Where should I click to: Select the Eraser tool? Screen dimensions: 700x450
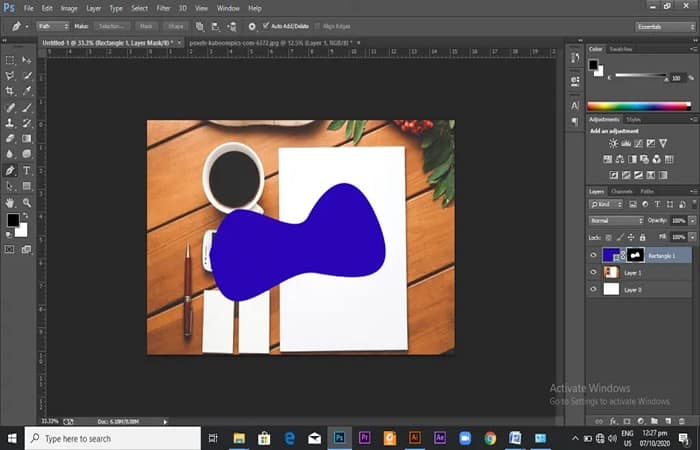(10, 138)
